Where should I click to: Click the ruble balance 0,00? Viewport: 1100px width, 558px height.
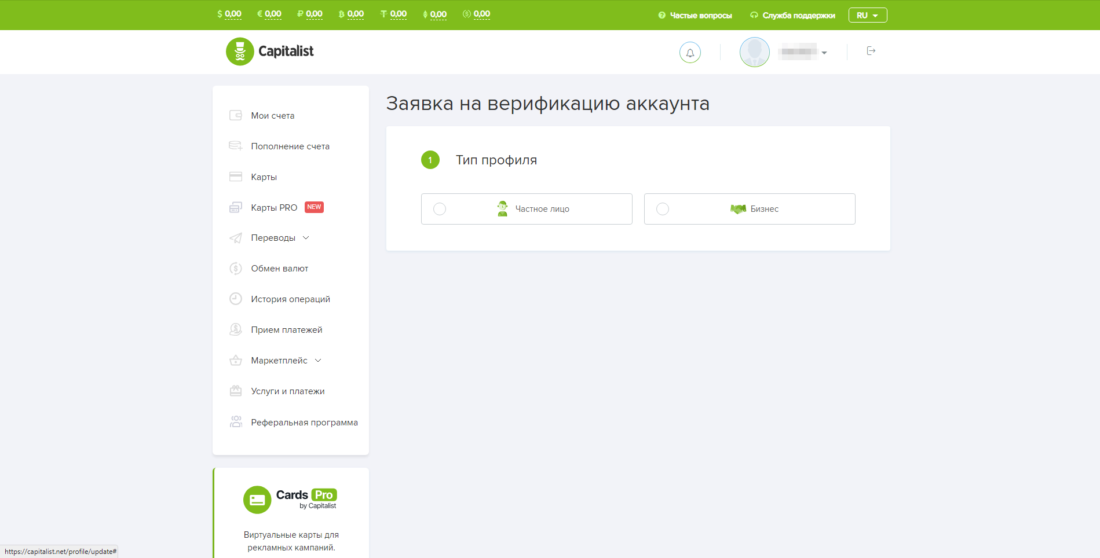pyautogui.click(x=314, y=14)
